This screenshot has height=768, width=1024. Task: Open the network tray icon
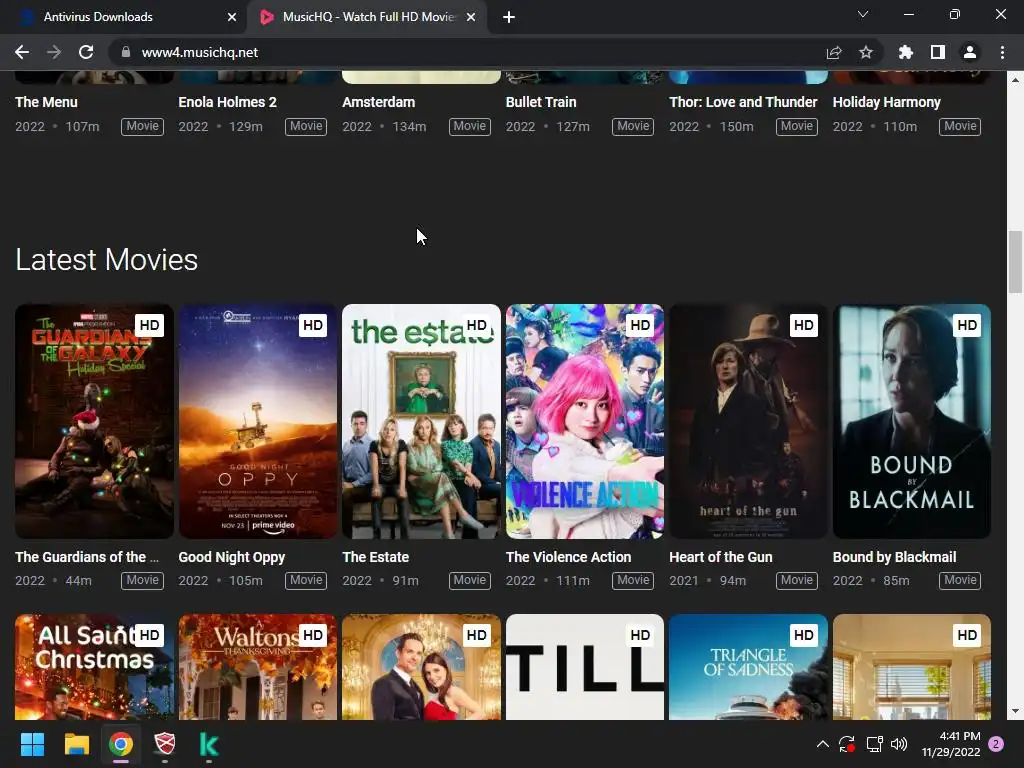[x=874, y=744]
